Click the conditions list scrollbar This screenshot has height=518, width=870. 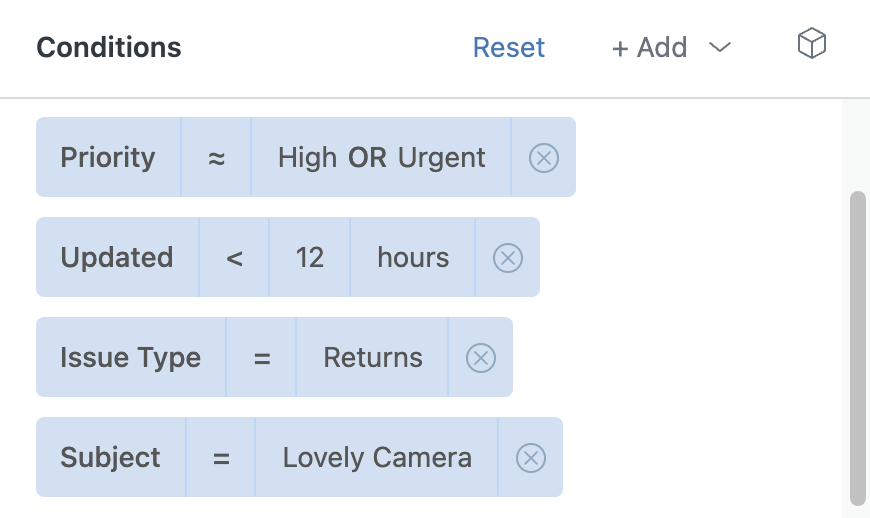858,348
